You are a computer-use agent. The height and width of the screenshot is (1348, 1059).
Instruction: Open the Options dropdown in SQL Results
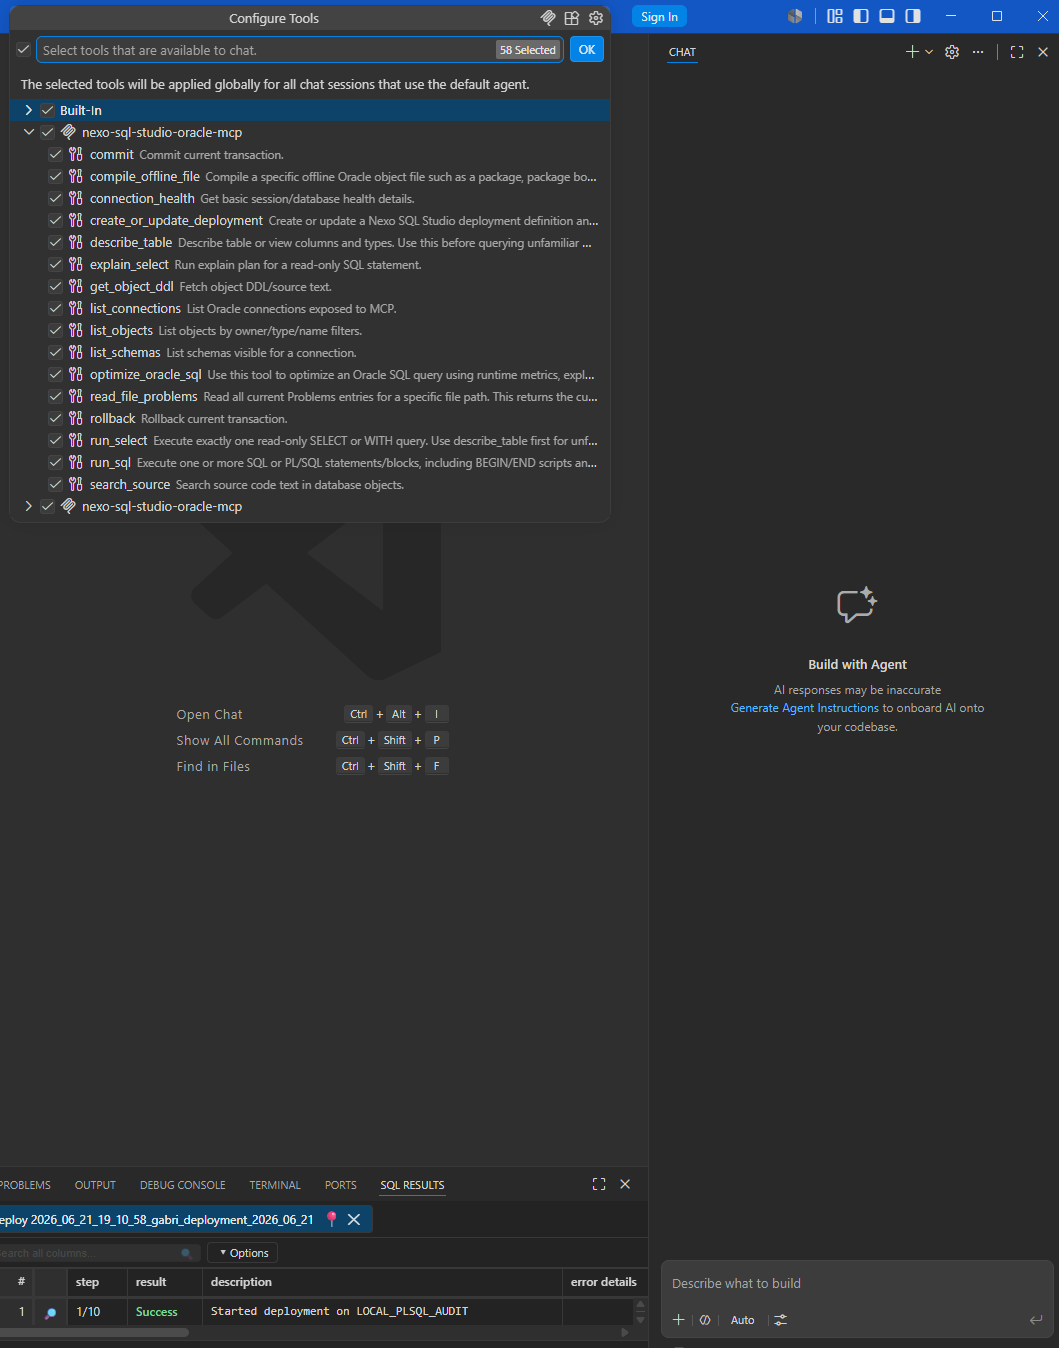[243, 1253]
